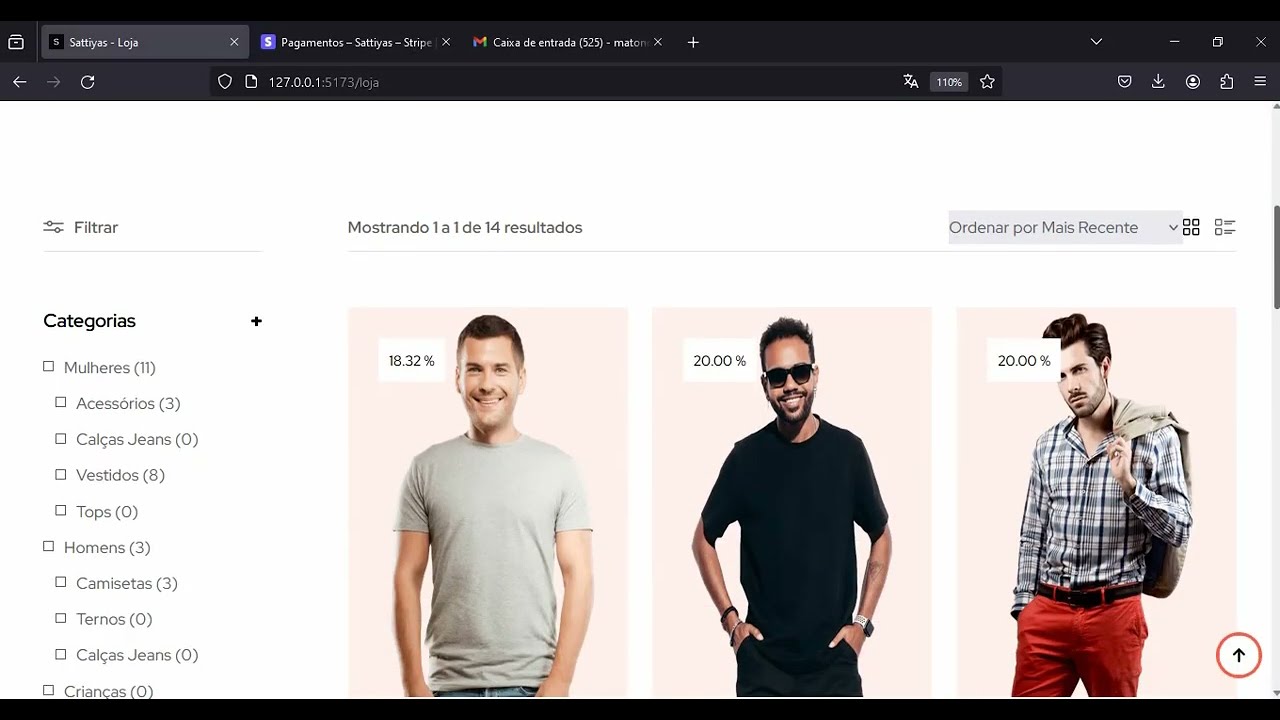Check the Vestidos (8) category
The width and height of the screenshot is (1280, 720).
(x=61, y=475)
